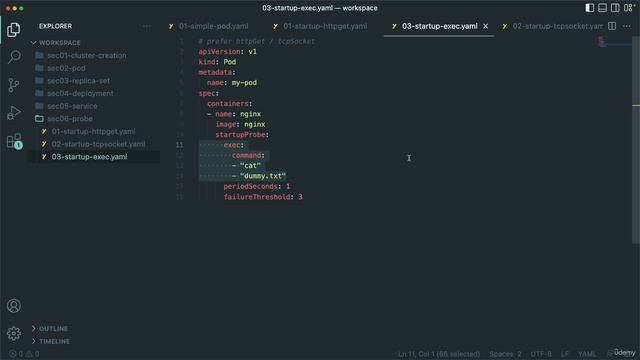Expand the sec02-pod folder

tap(66, 68)
